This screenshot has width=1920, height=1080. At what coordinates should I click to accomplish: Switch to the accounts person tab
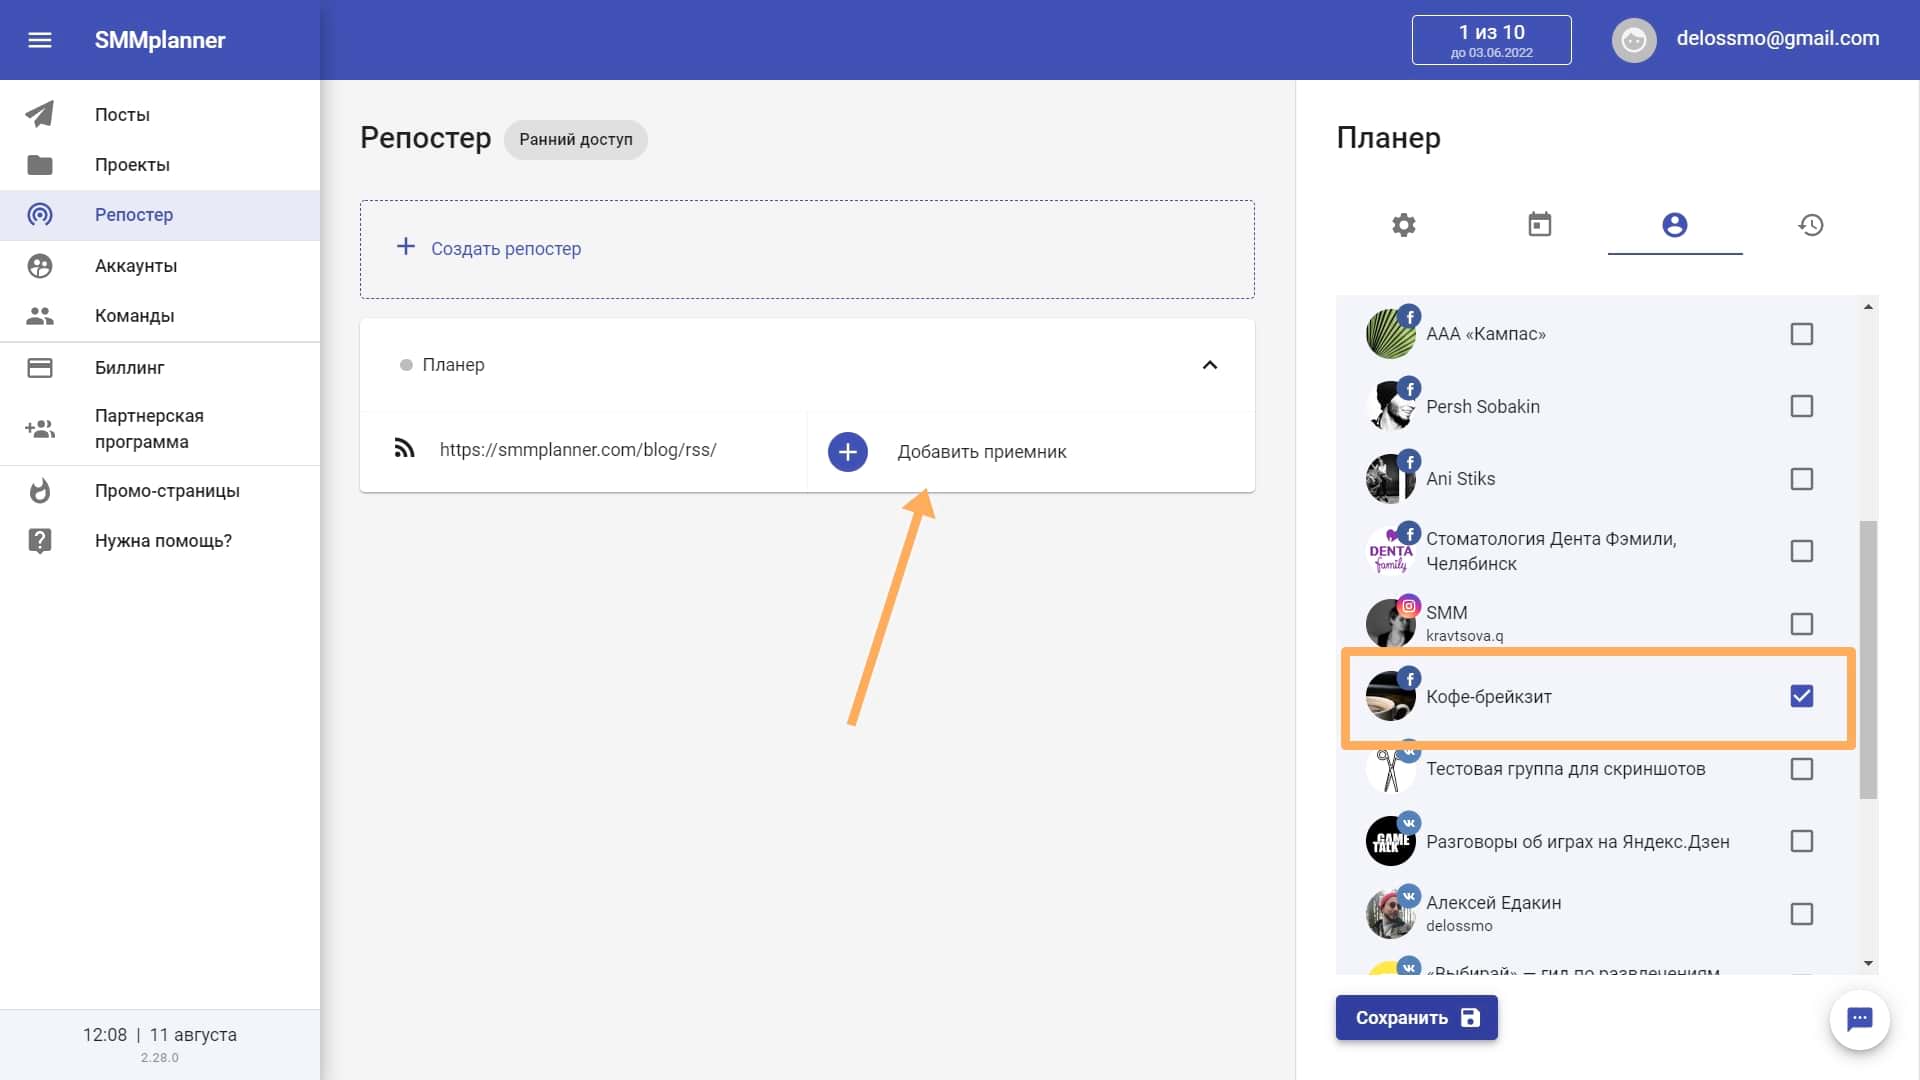point(1675,225)
